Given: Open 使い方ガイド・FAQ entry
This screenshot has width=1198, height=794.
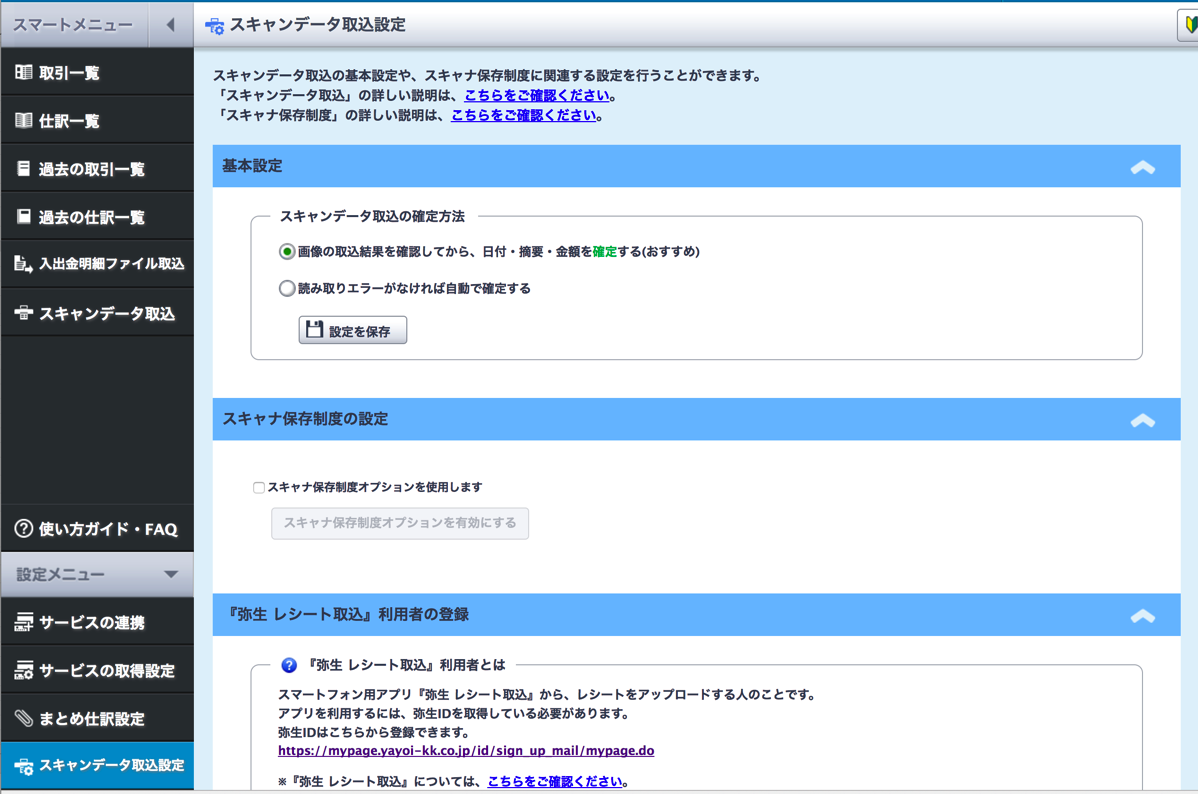Looking at the screenshot, I should (x=97, y=528).
